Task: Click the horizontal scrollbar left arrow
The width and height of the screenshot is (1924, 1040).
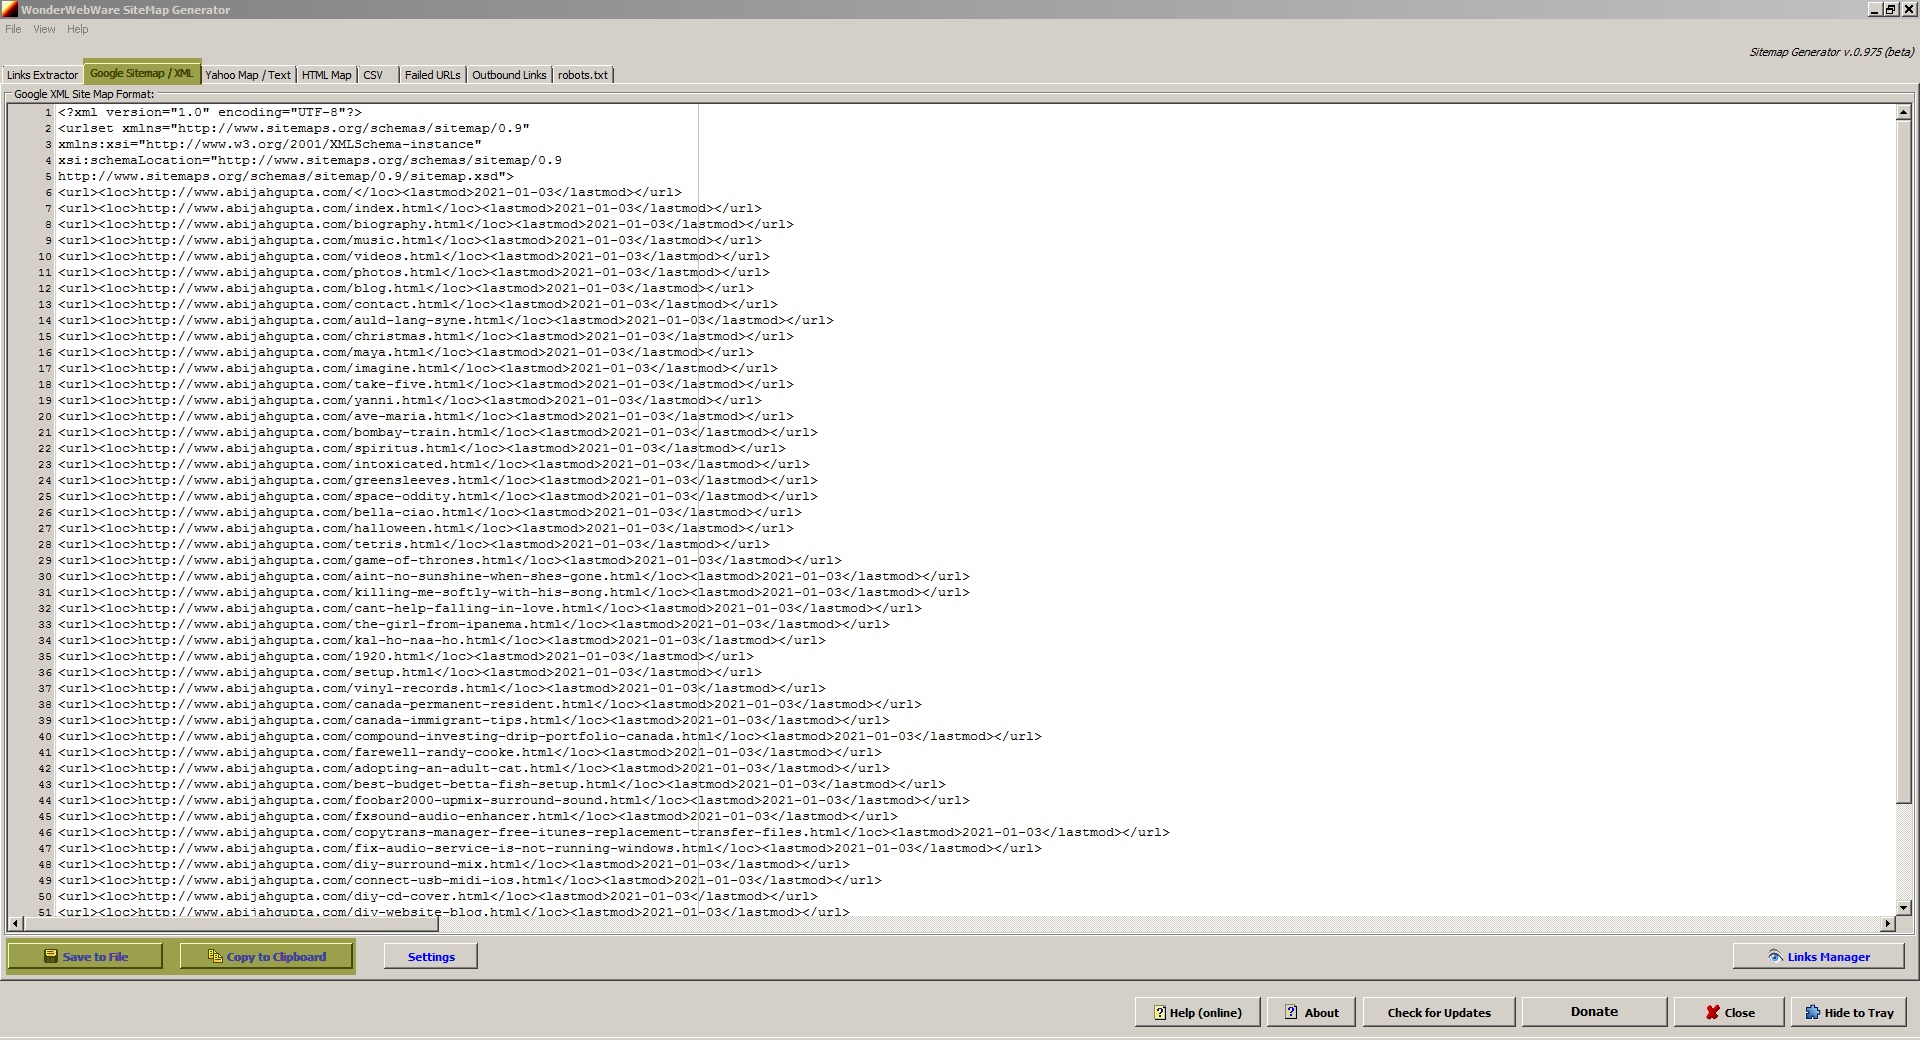Action: [x=15, y=923]
